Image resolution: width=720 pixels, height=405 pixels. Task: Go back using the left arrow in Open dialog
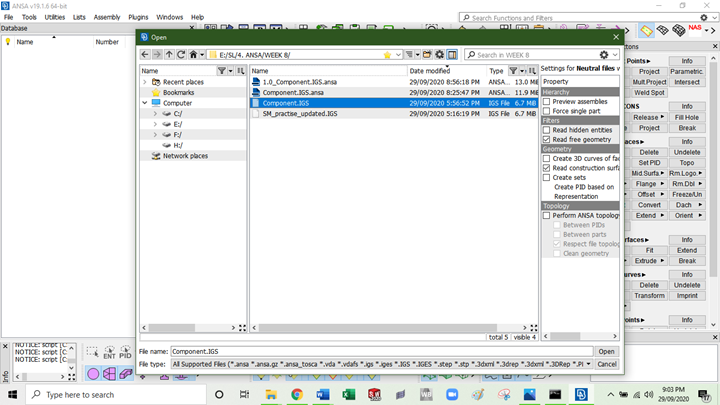(145, 55)
